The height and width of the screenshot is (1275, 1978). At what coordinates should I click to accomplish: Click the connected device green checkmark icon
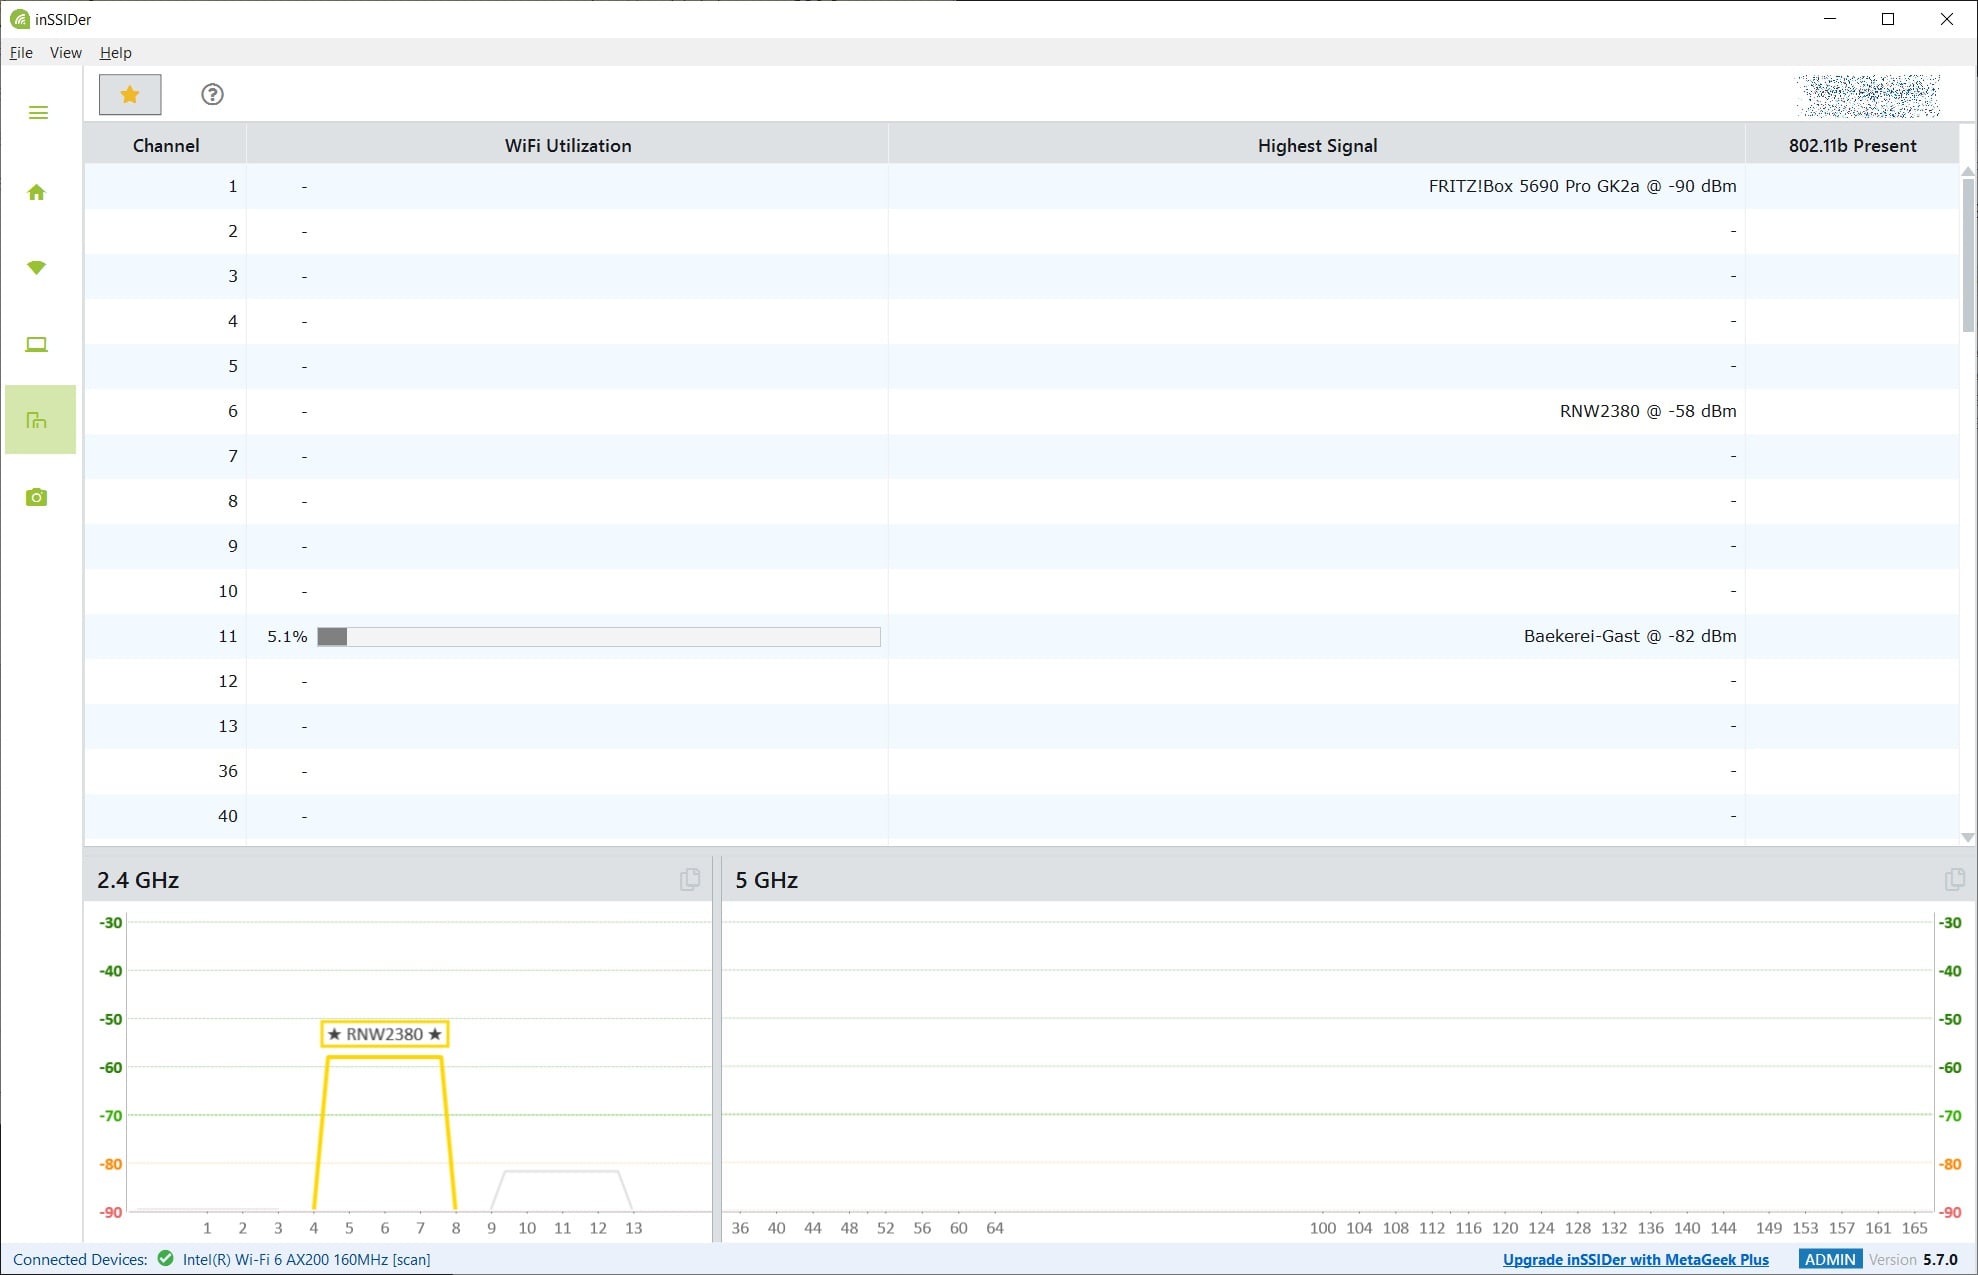[166, 1259]
